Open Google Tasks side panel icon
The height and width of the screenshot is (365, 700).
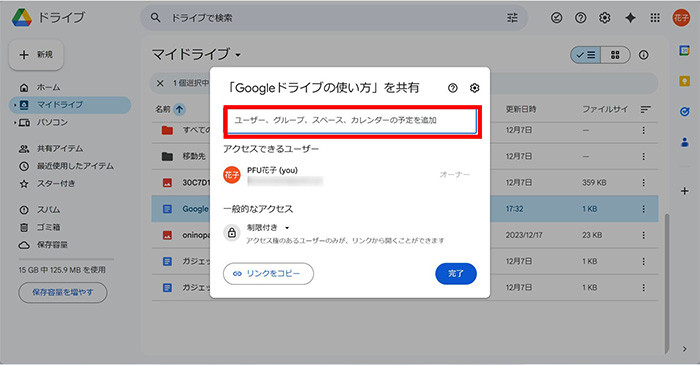point(684,112)
